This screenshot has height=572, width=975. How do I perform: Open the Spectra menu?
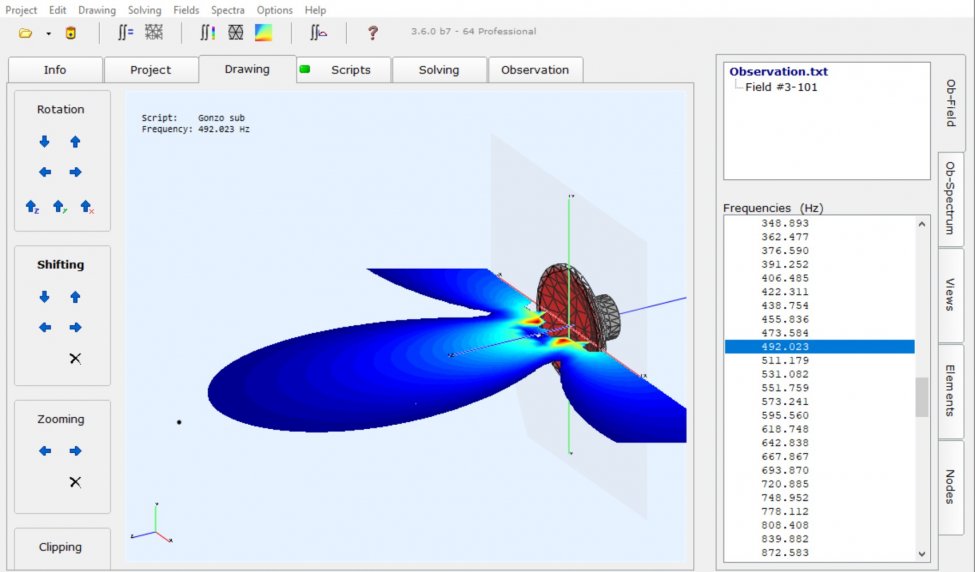pos(227,10)
